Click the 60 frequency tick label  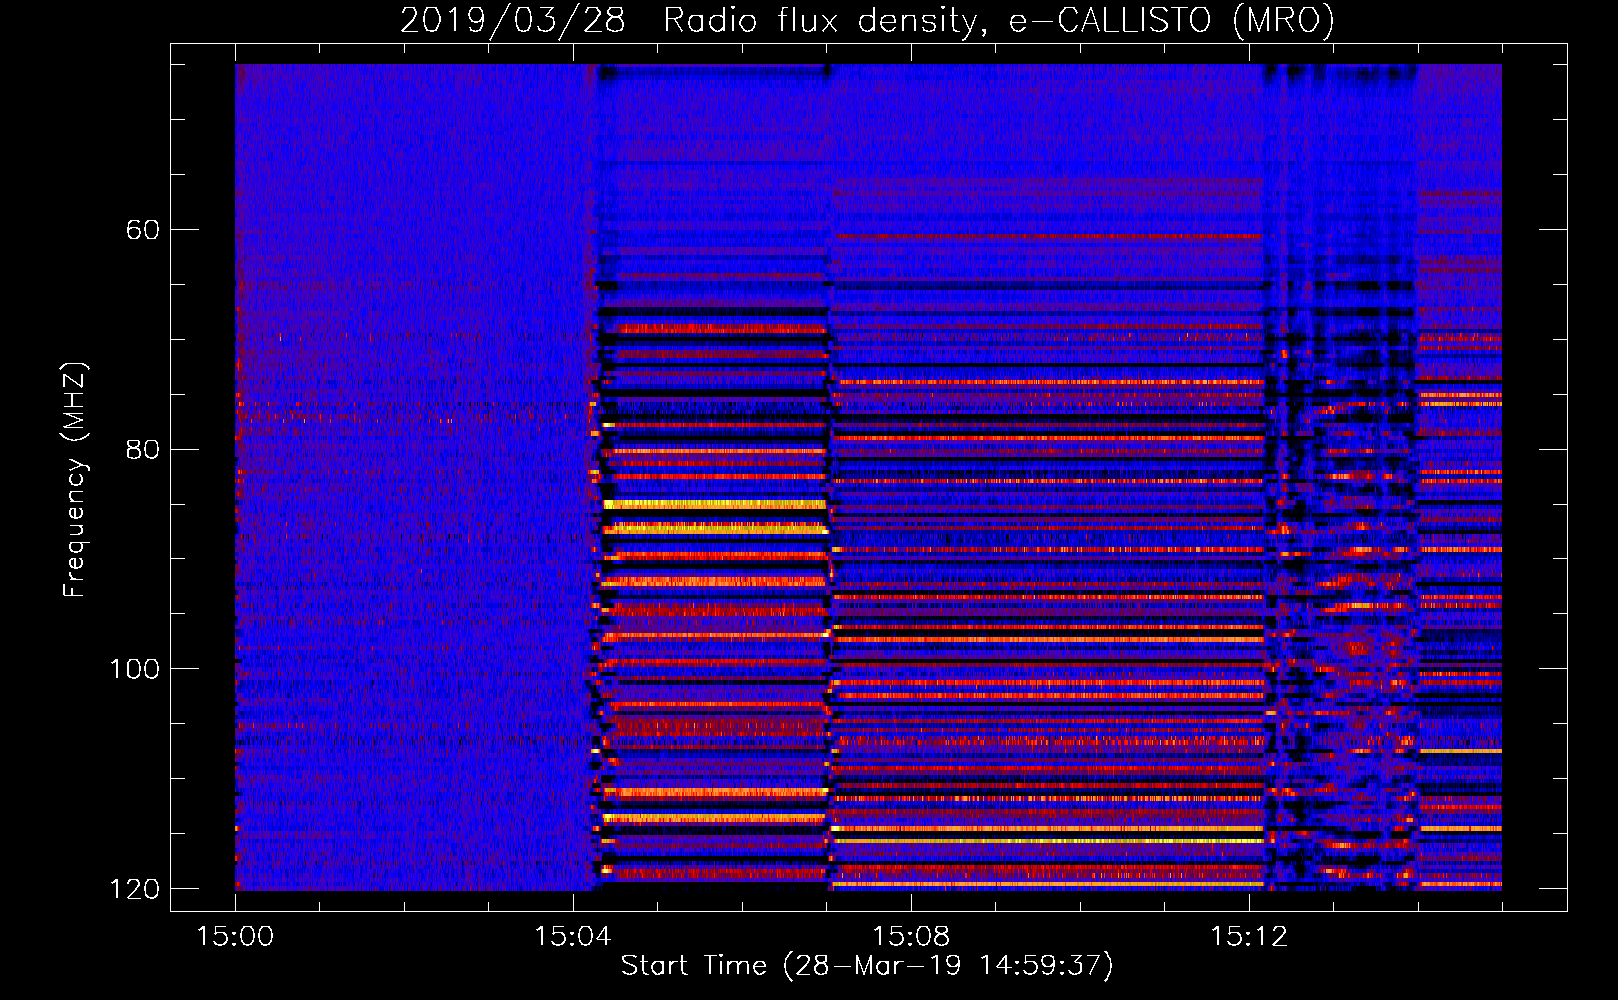tap(142, 230)
